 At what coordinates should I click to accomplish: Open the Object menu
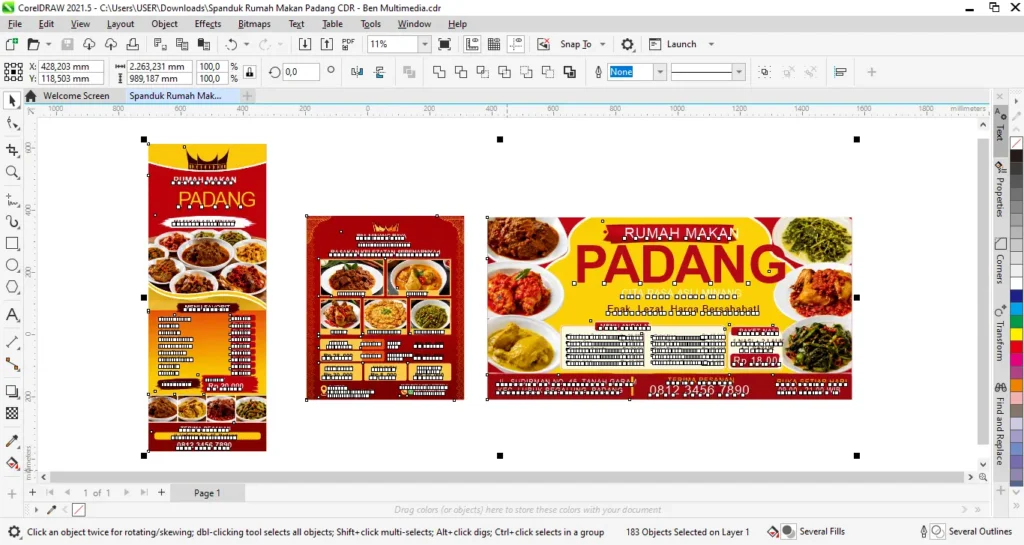coord(164,24)
